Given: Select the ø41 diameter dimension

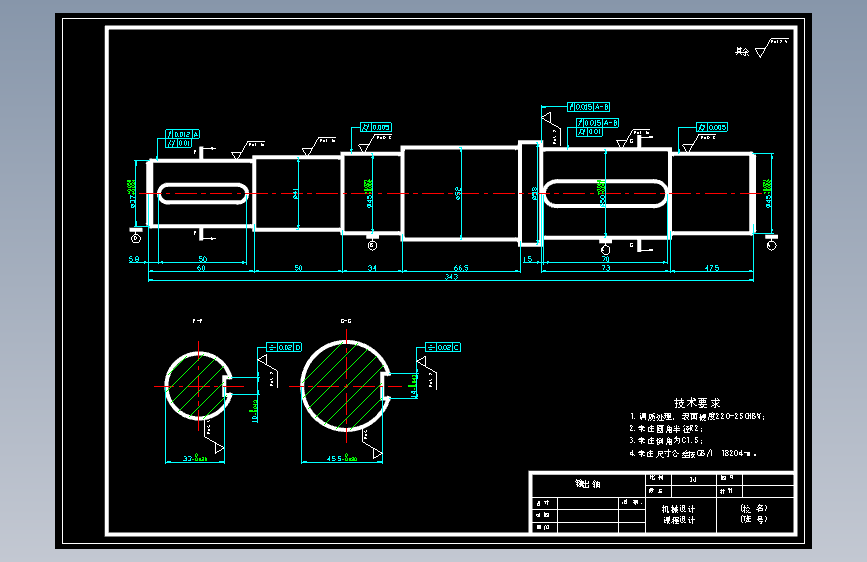Looking at the screenshot, I should 296,194.
